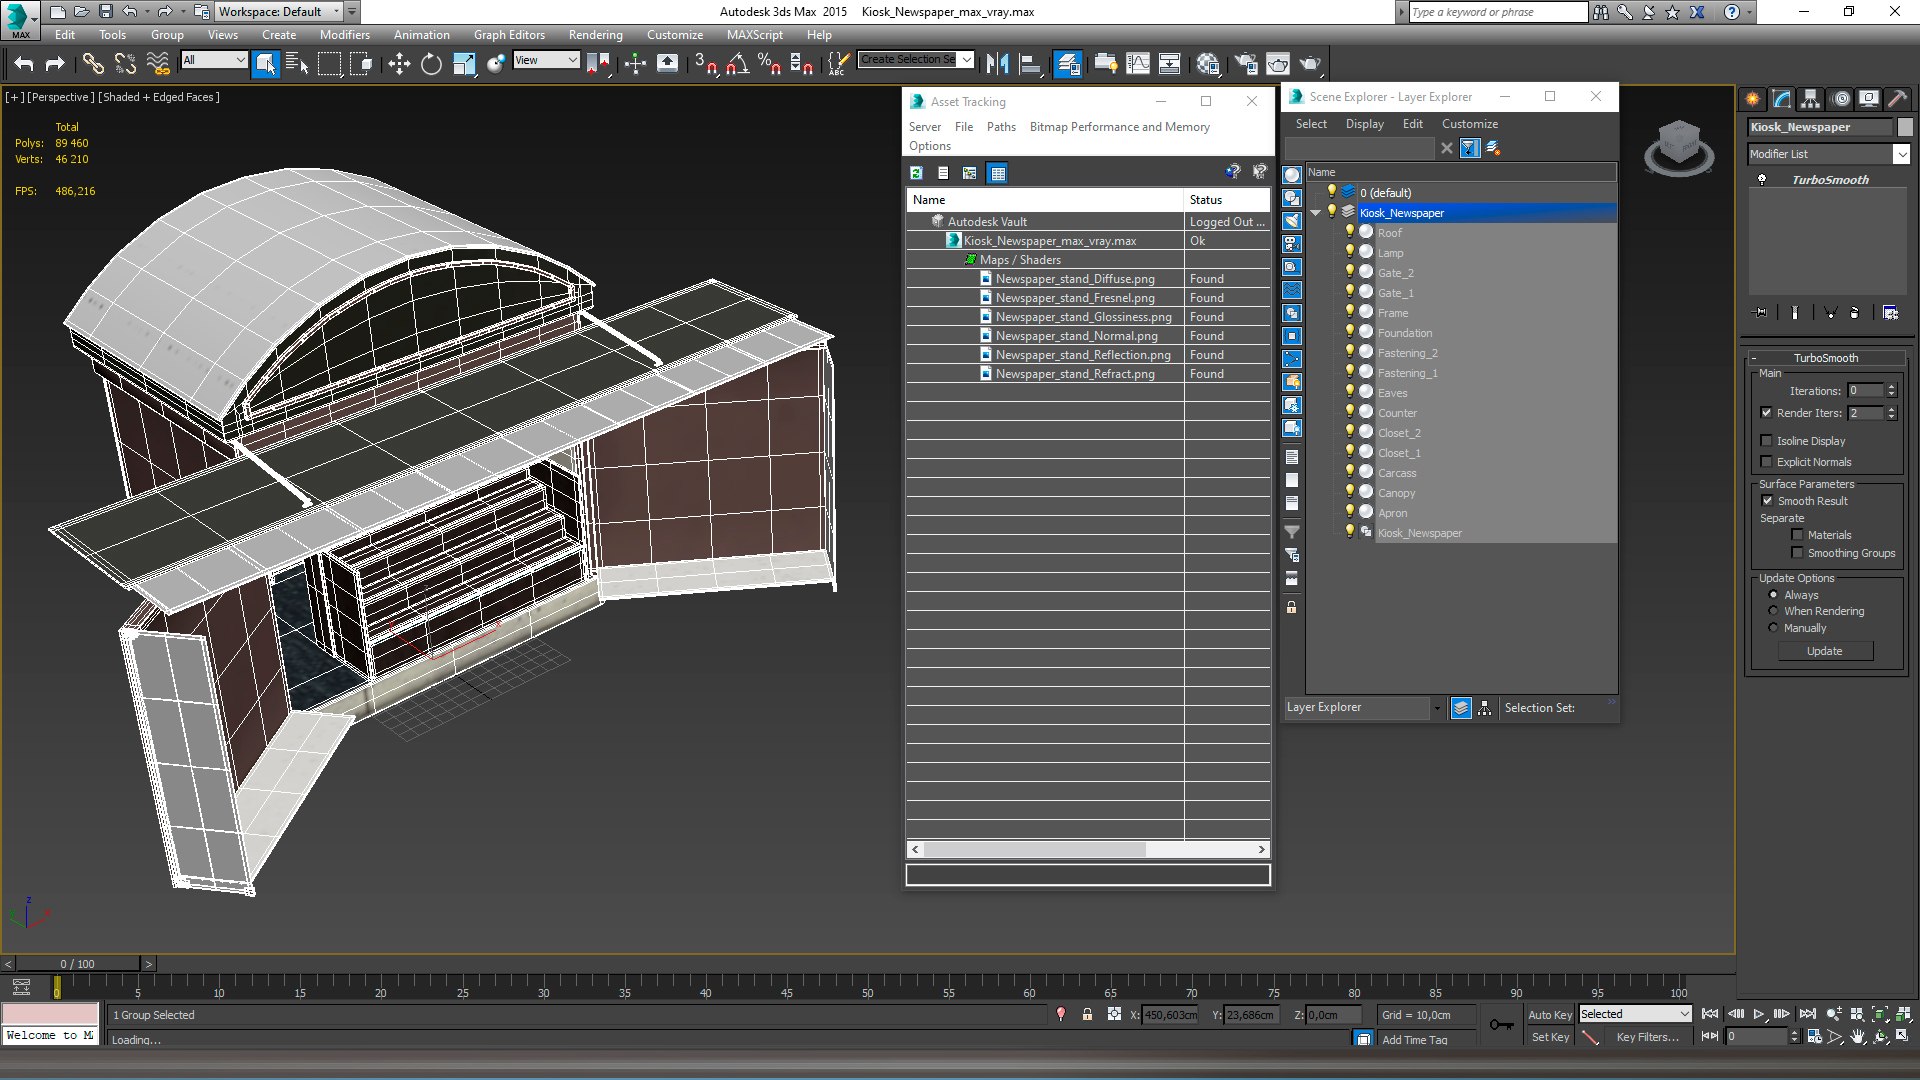The image size is (1920, 1080).
Task: Open the Layer Explorer dropdown
Action: point(1437,708)
